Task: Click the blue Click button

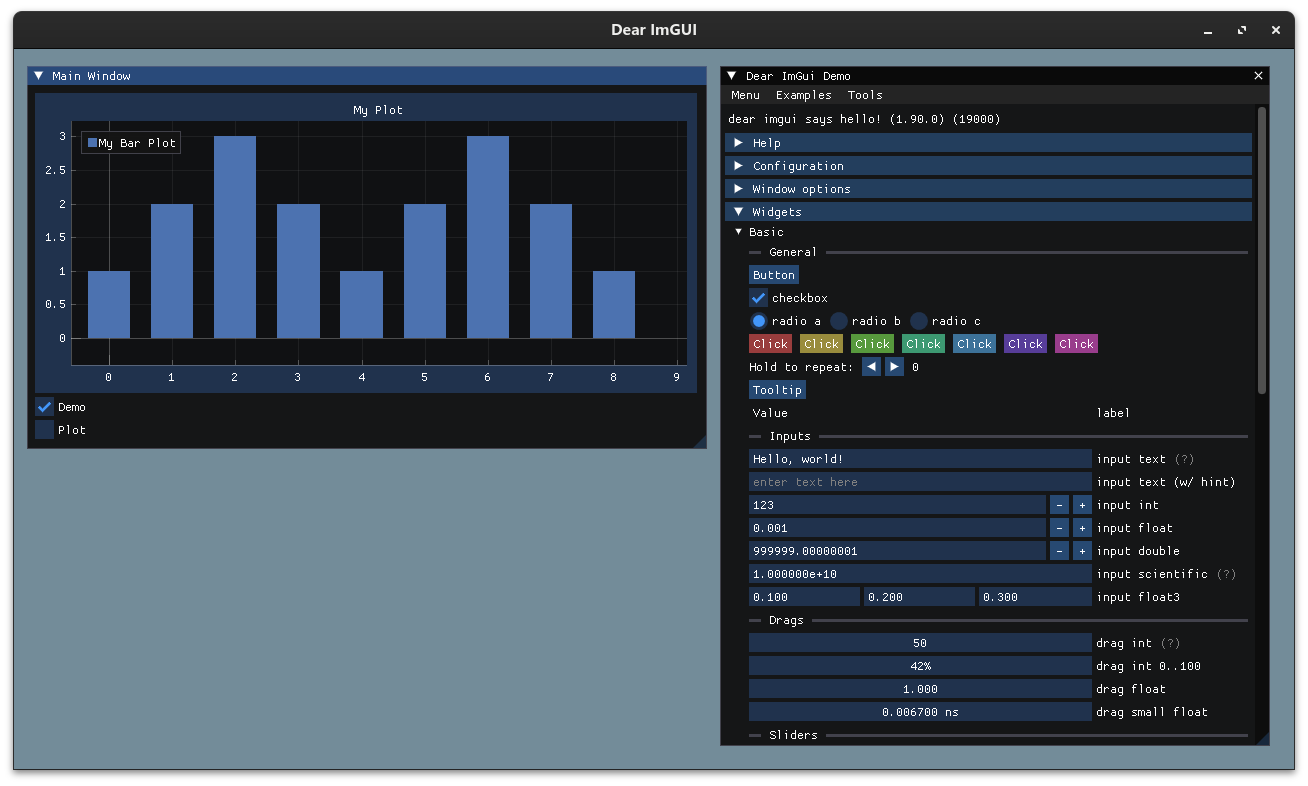Action: (x=974, y=344)
